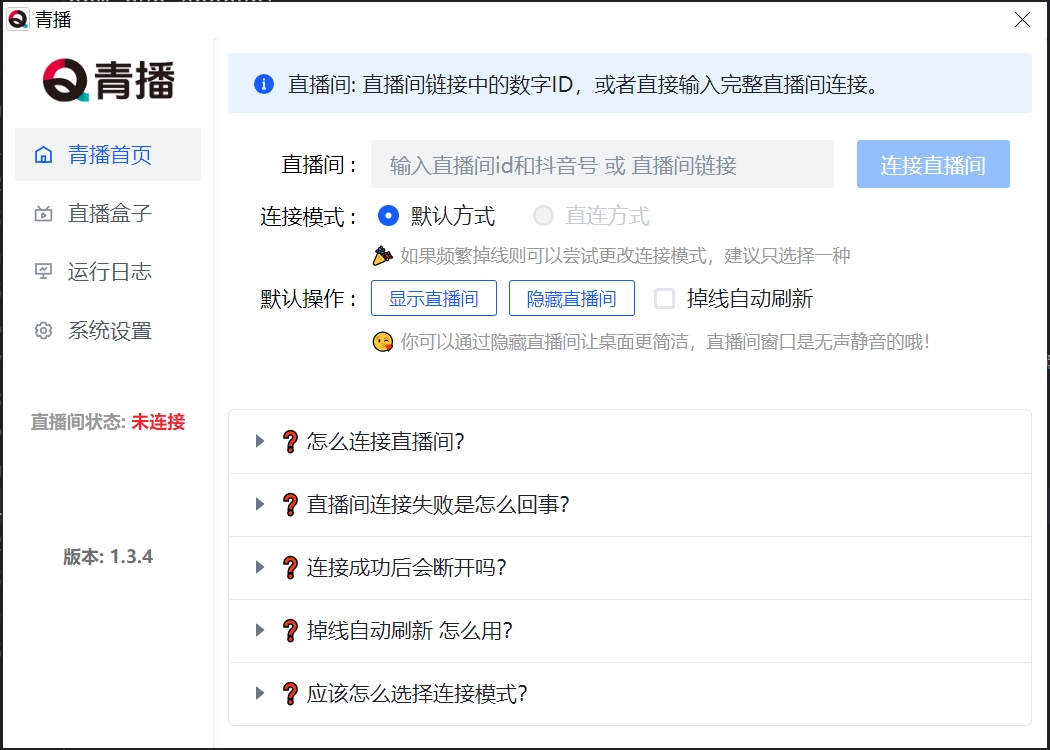Expand the 应该怎么选择连接模式 arrow

tap(260, 693)
